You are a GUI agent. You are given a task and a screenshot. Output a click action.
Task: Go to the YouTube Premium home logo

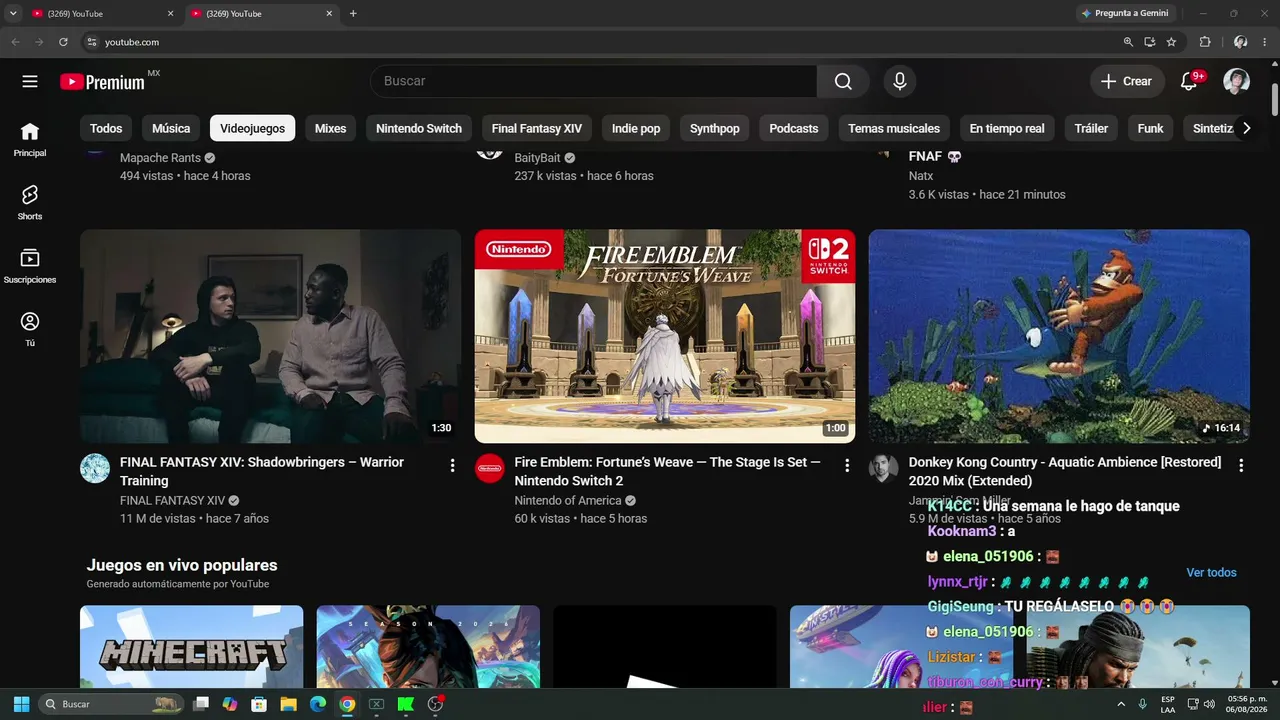[103, 82]
